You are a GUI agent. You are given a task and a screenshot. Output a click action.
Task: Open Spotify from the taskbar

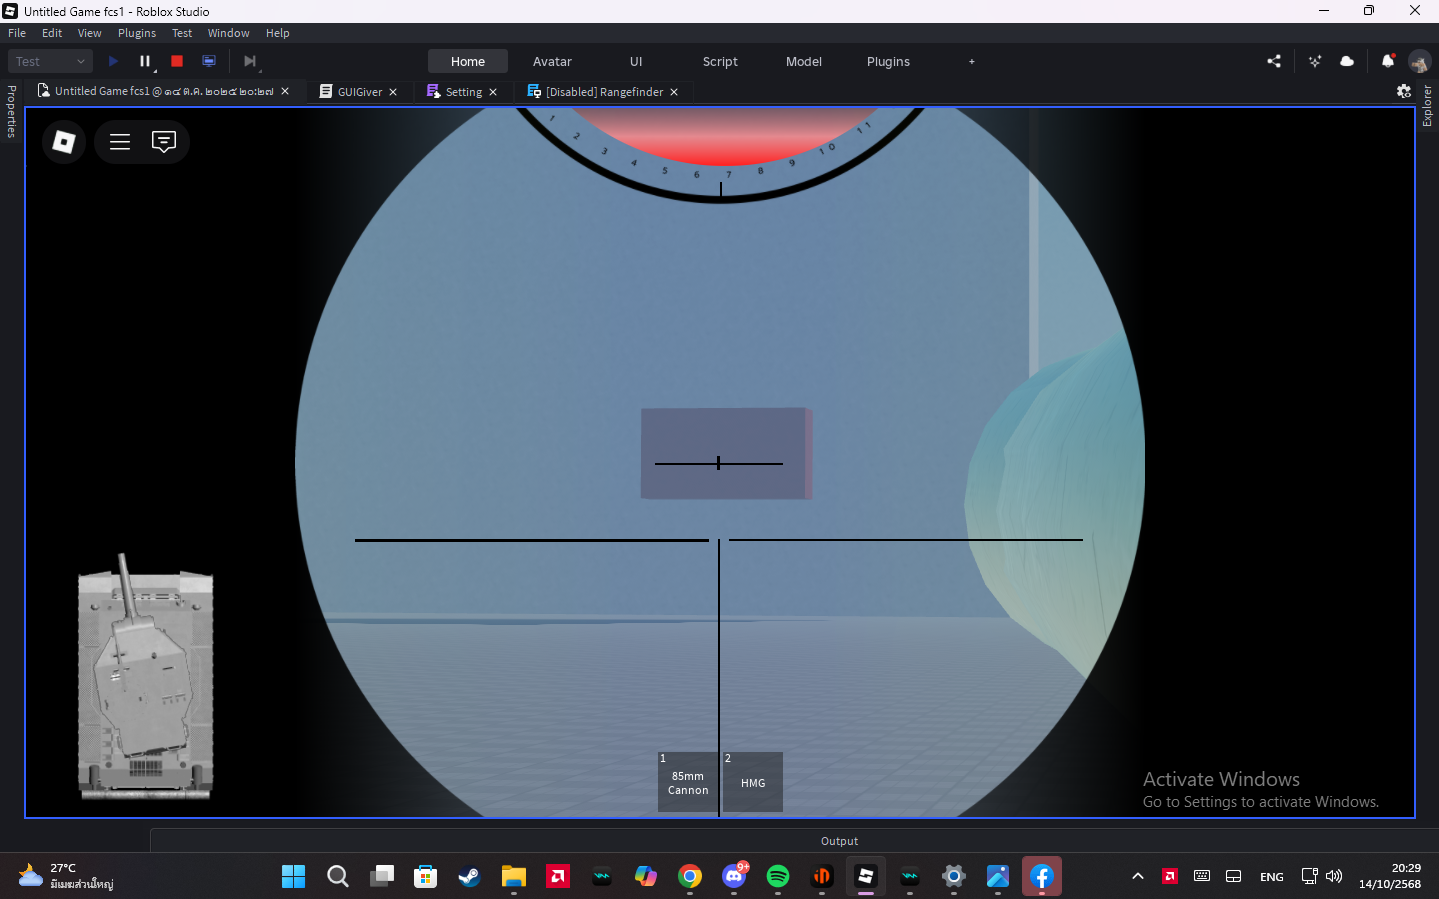point(778,877)
